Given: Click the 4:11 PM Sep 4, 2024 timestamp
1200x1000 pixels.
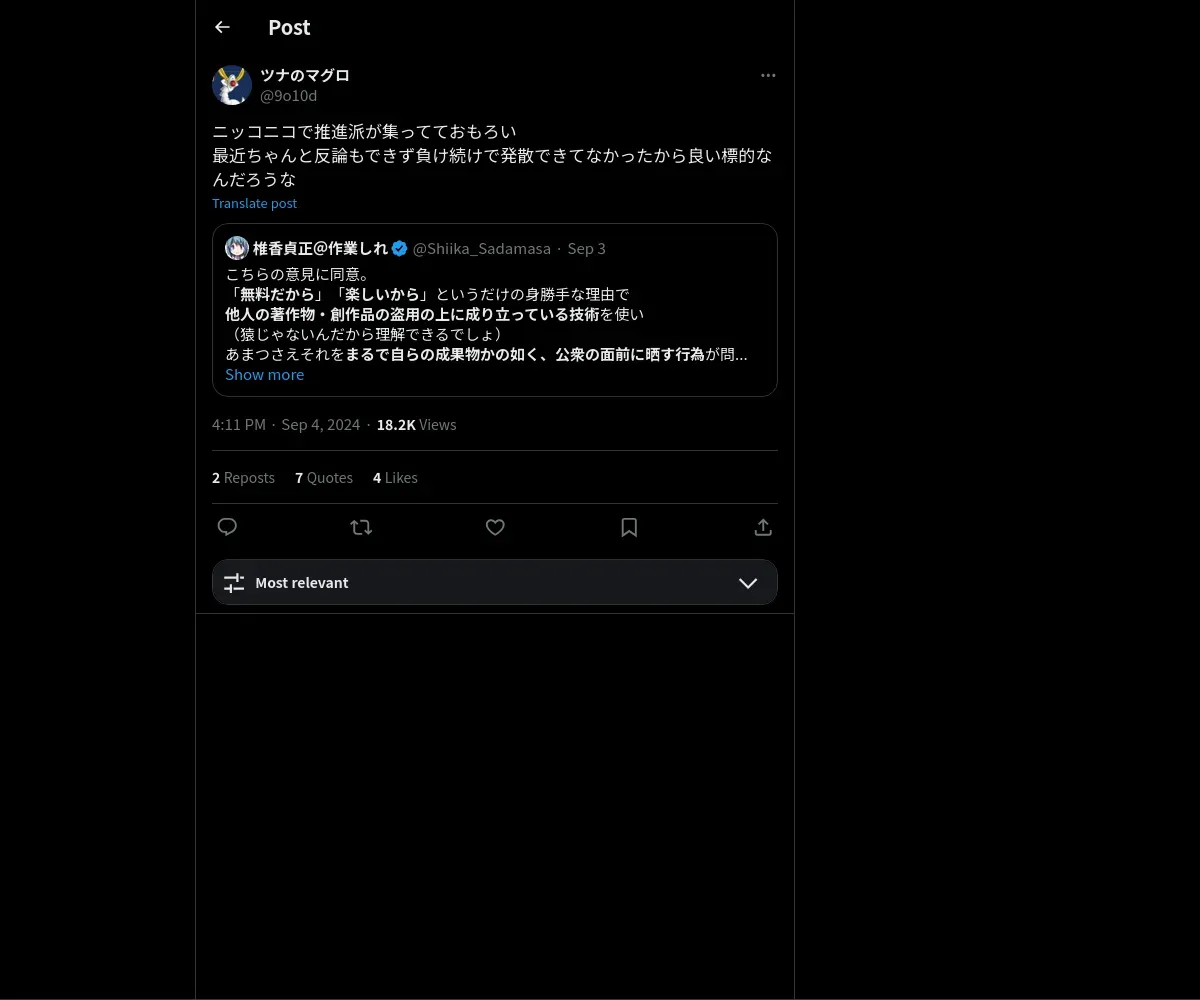Looking at the screenshot, I should (x=286, y=425).
